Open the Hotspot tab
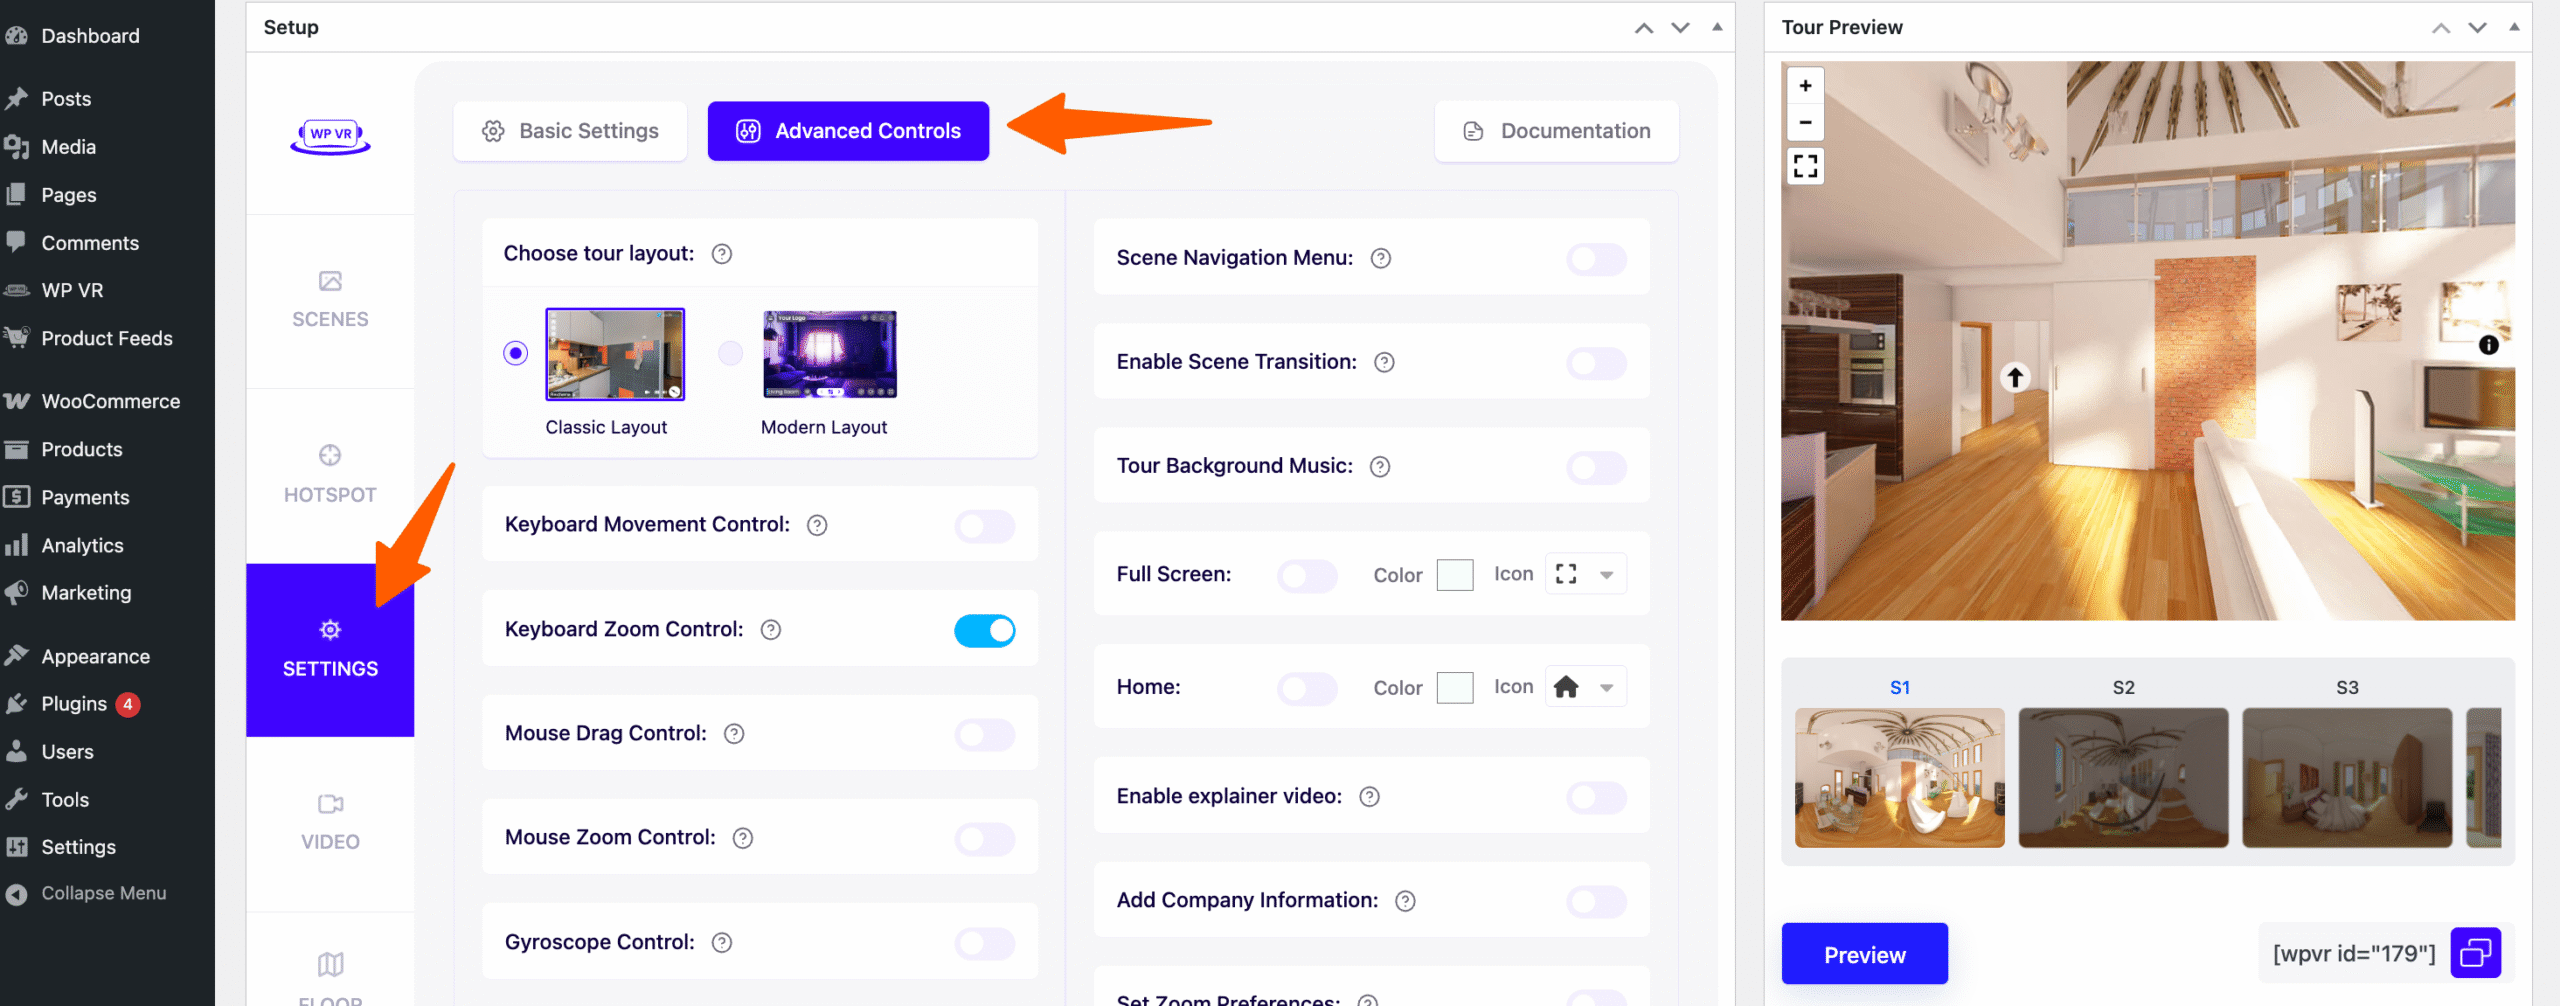Viewport: 2560px width, 1006px height. [330, 474]
